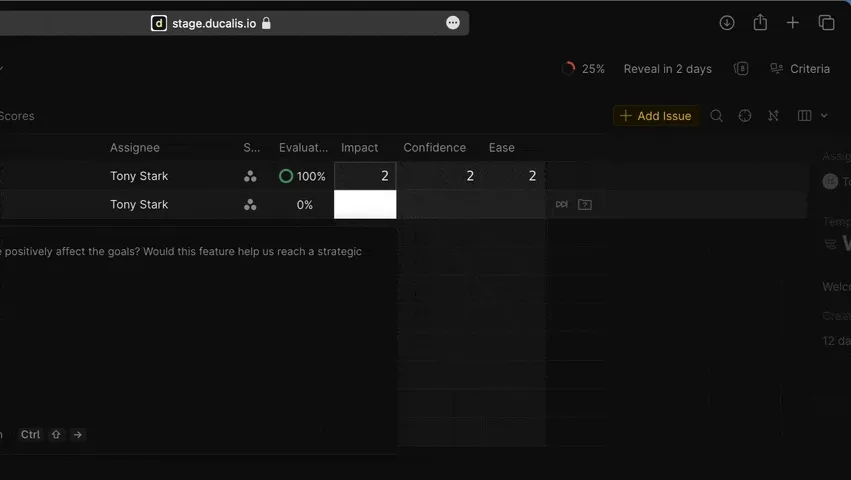The height and width of the screenshot is (480, 851).
Task: Open a new Safari tab with the plus icon
Action: click(x=793, y=23)
